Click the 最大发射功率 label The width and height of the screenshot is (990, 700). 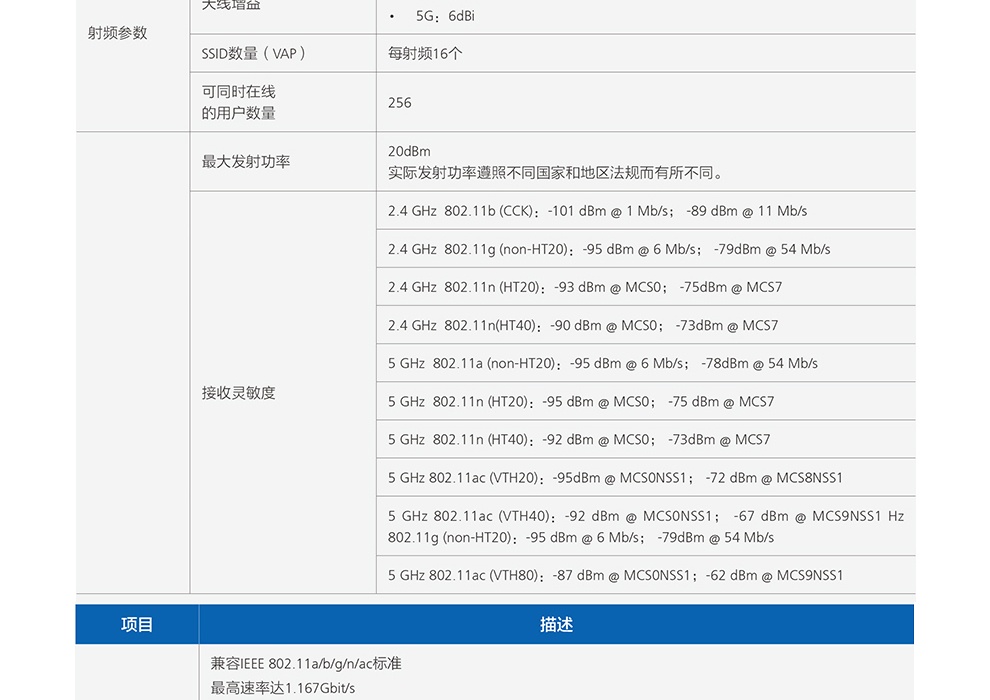click(246, 162)
